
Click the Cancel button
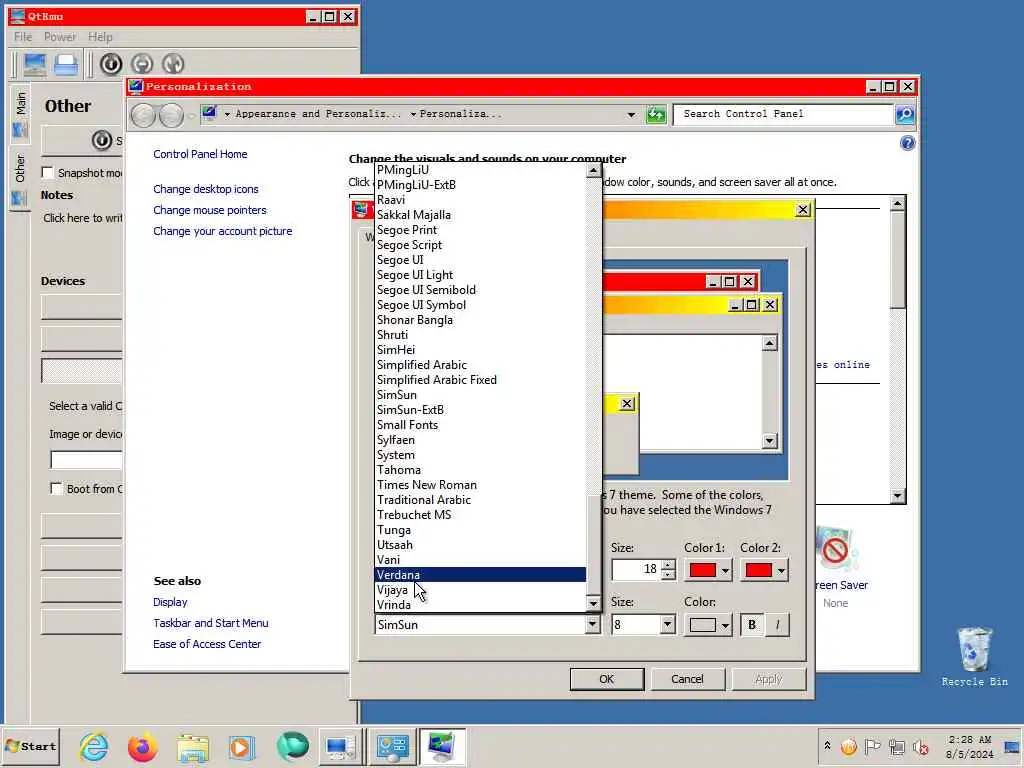[x=687, y=679]
